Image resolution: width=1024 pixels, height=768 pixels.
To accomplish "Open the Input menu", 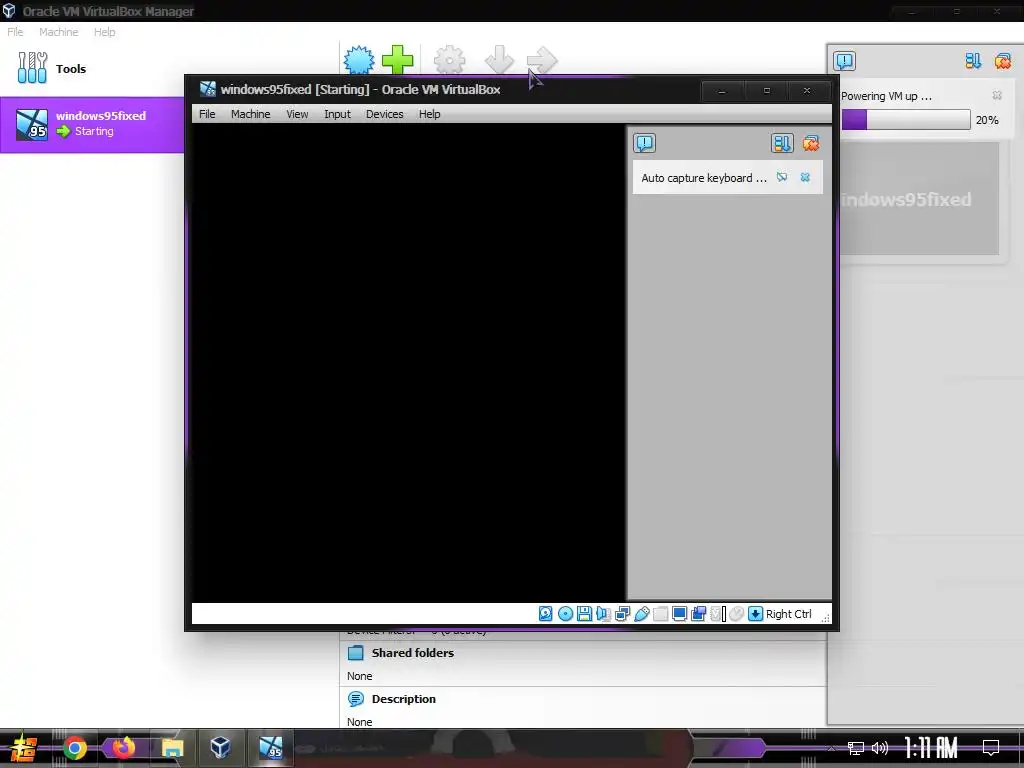I will coord(338,114).
